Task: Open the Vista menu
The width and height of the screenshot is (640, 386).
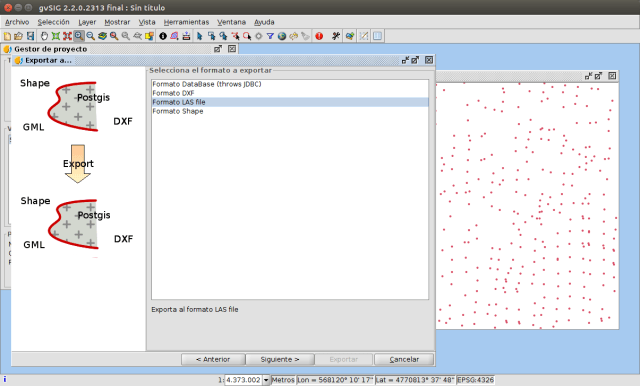Action: (x=147, y=22)
